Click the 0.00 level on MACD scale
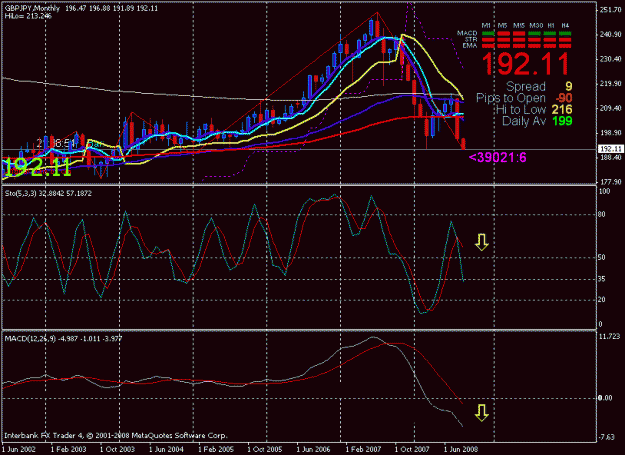The image size is (625, 455). pyautogui.click(x=605, y=398)
